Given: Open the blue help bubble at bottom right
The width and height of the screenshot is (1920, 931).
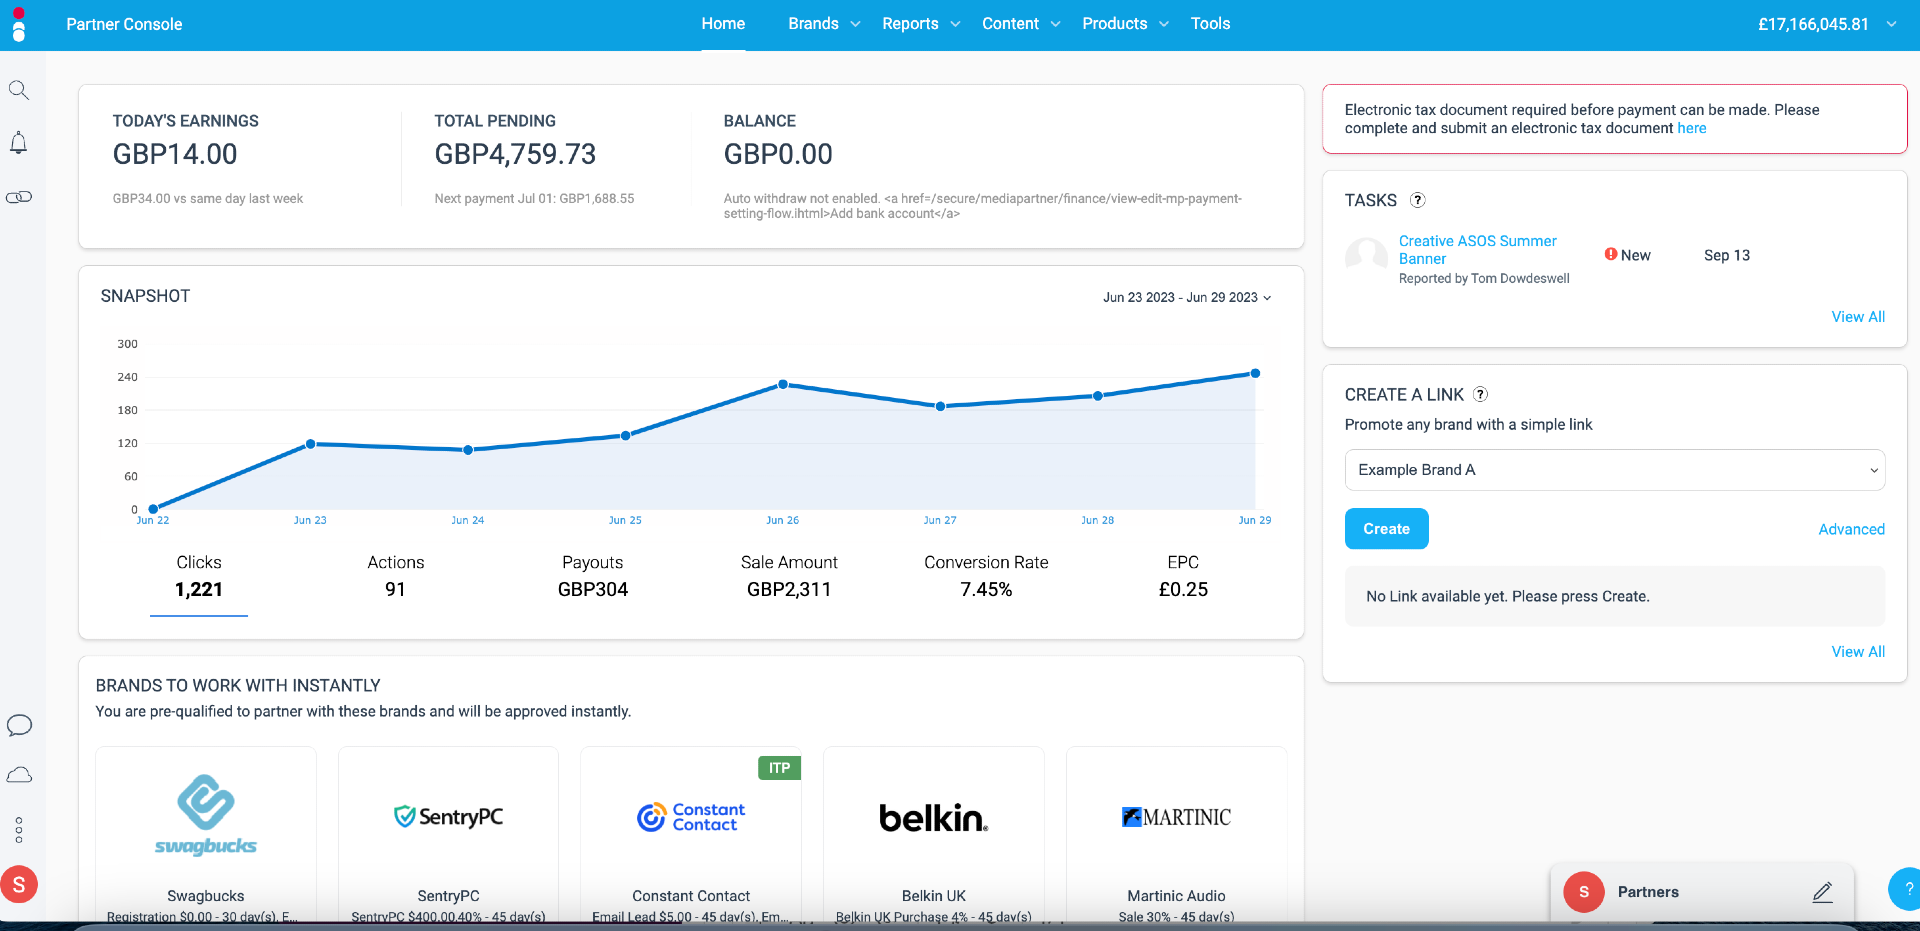Looking at the screenshot, I should pos(1905,888).
